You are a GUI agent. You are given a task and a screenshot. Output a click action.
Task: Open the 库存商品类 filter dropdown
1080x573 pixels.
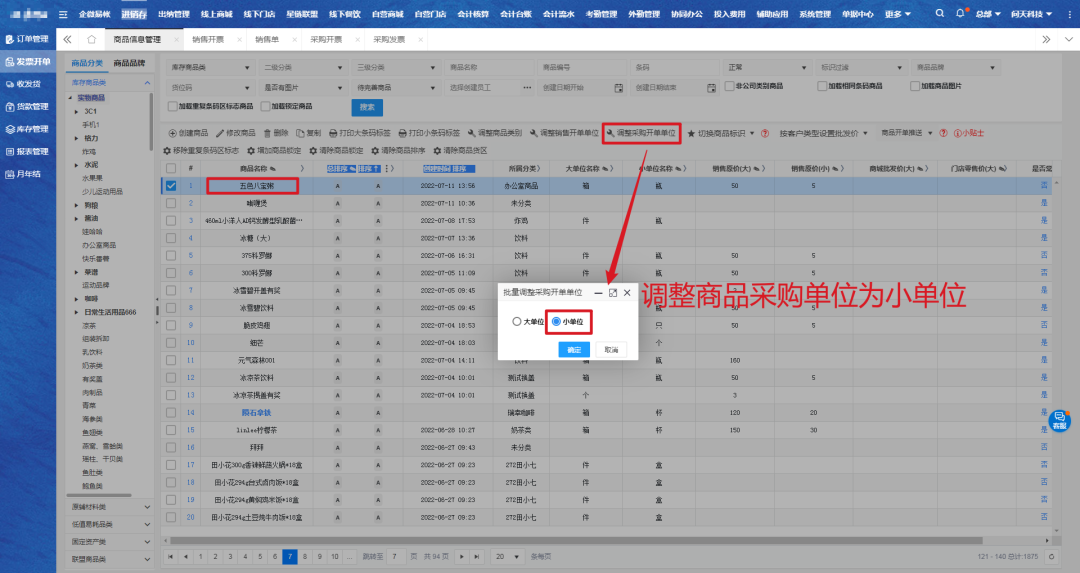coord(212,67)
